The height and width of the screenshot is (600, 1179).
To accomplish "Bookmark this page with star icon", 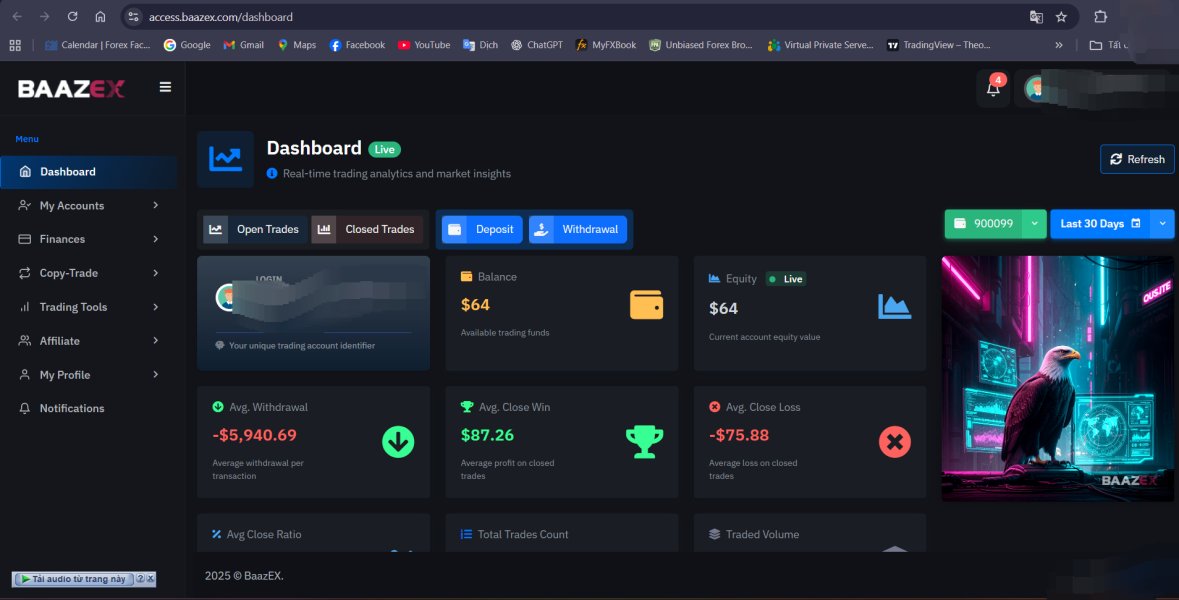I will 1061,17.
